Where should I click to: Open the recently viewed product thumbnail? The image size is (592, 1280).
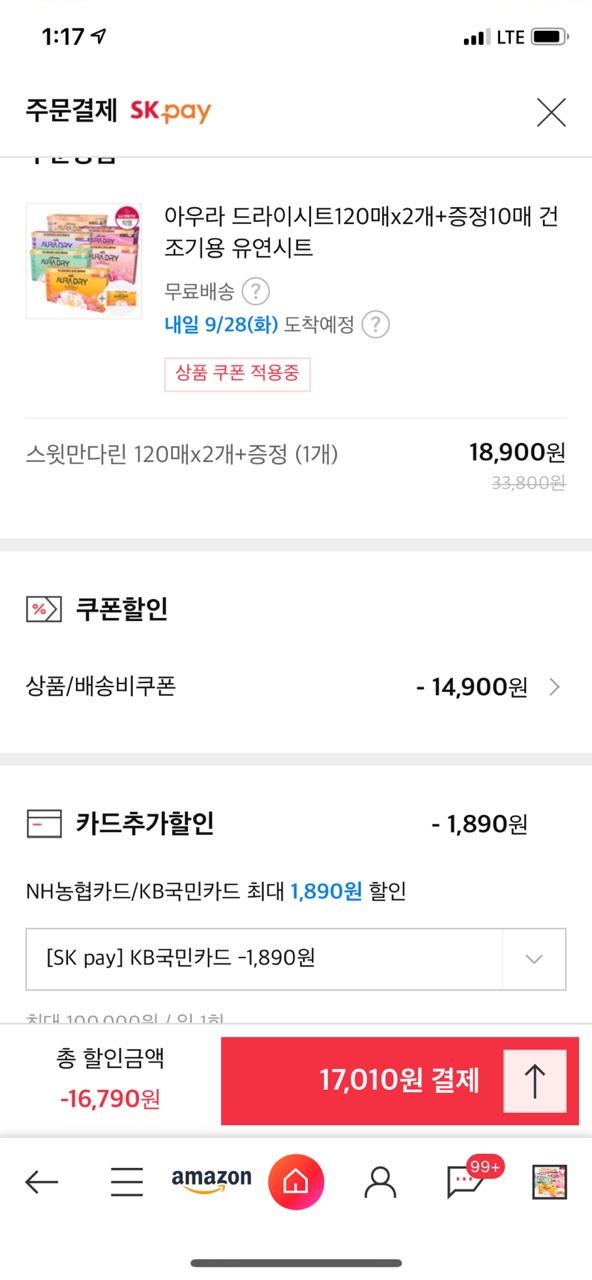(550, 1183)
